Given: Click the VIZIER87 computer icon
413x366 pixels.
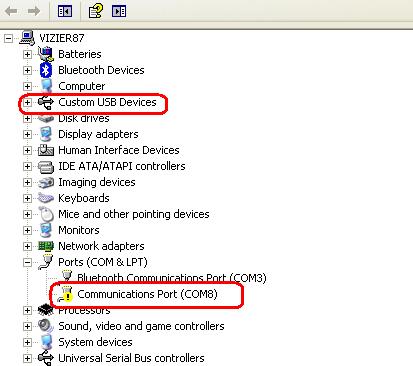Looking at the screenshot, I should 27,38.
